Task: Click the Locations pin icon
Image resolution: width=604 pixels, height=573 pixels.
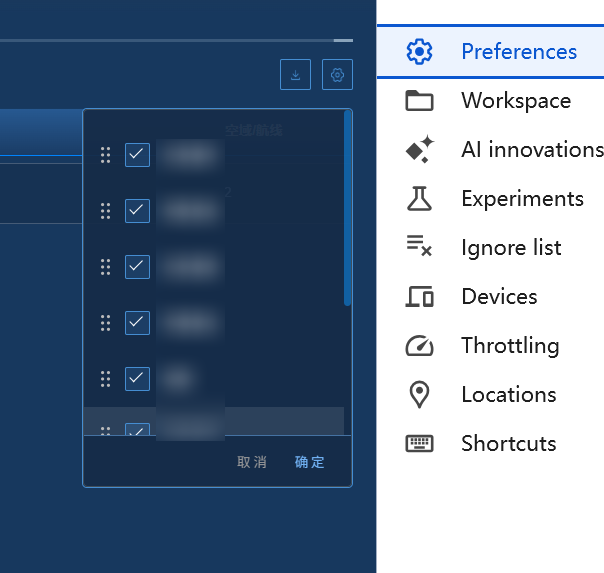Action: click(419, 394)
